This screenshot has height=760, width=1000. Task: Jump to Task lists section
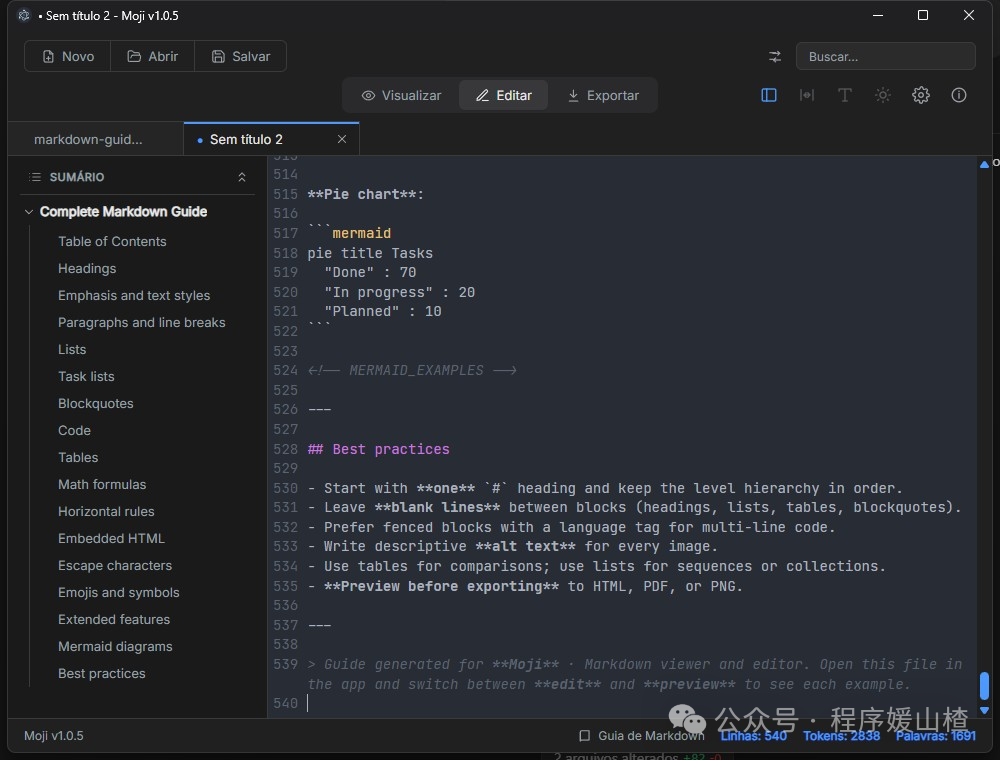86,376
